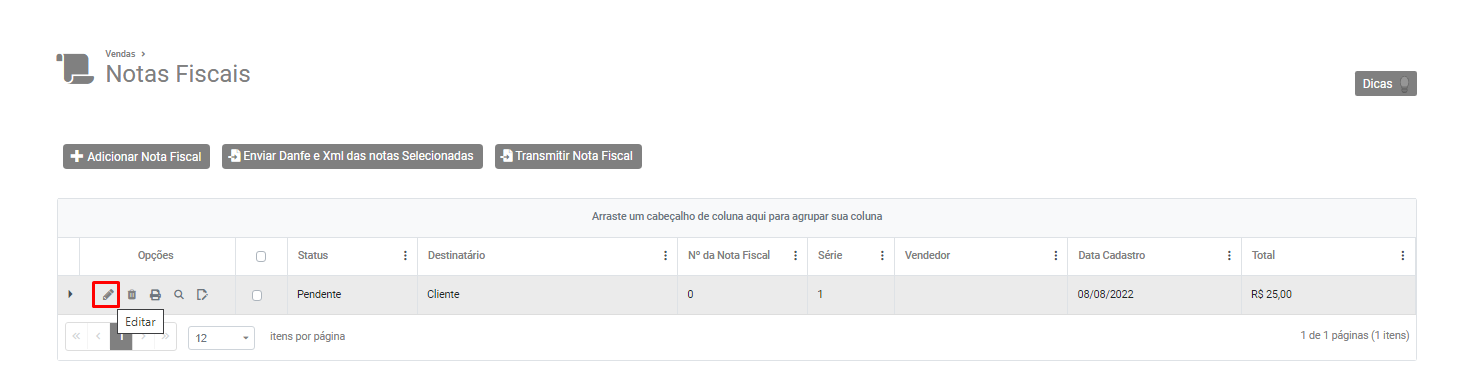
Task: Check the Pendente row checkbox
Action: click(x=257, y=295)
